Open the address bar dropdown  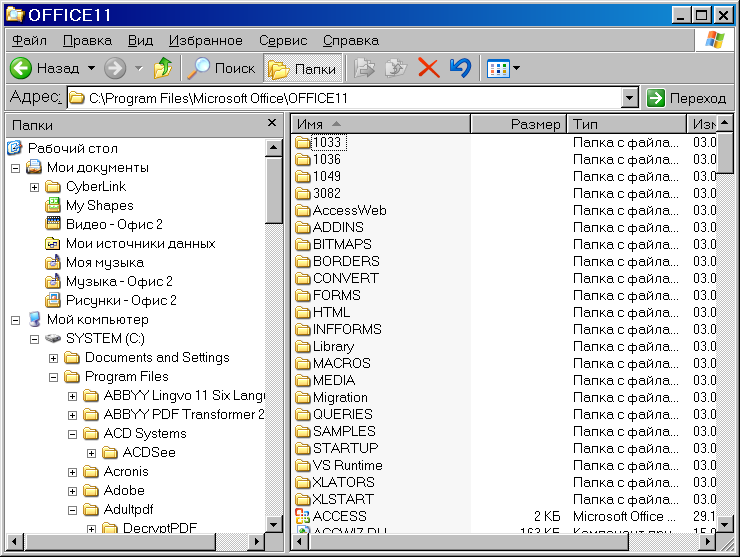coord(629,98)
